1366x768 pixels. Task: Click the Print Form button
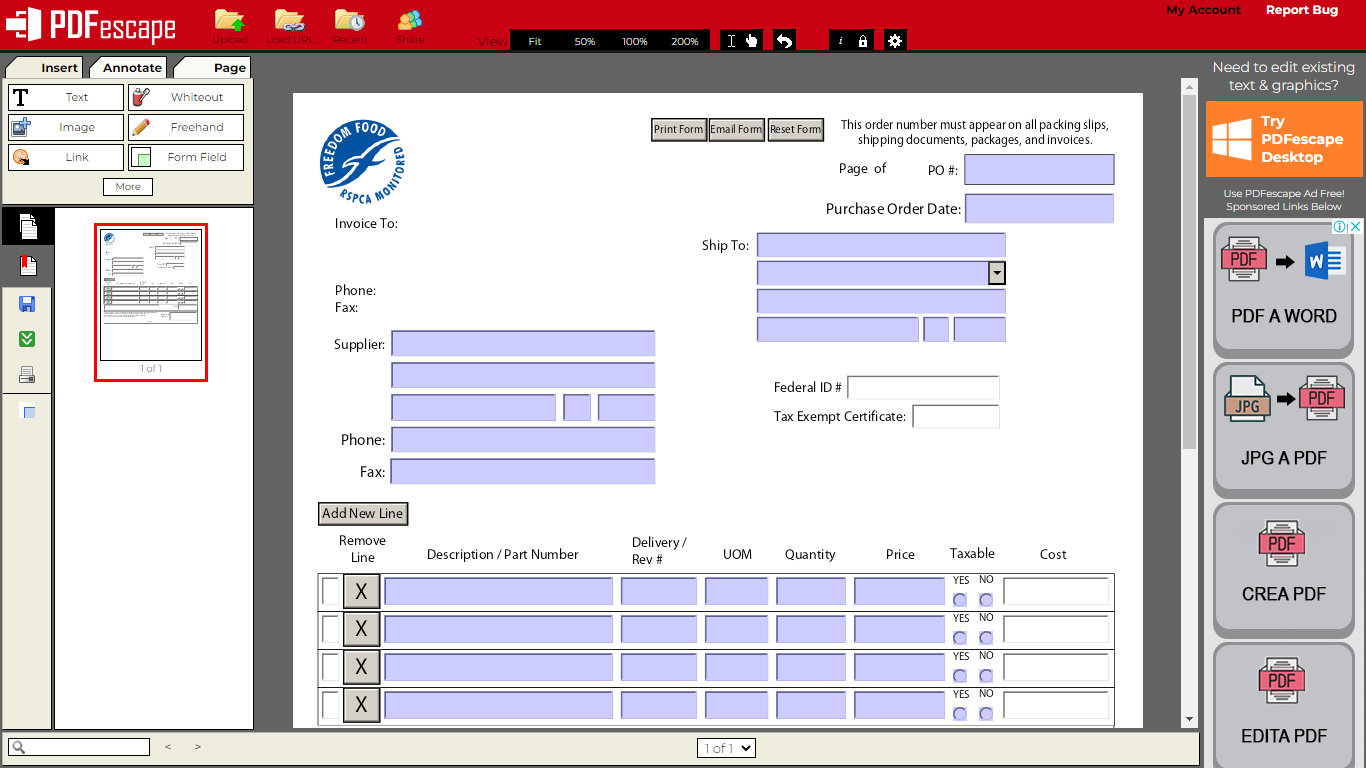679,129
